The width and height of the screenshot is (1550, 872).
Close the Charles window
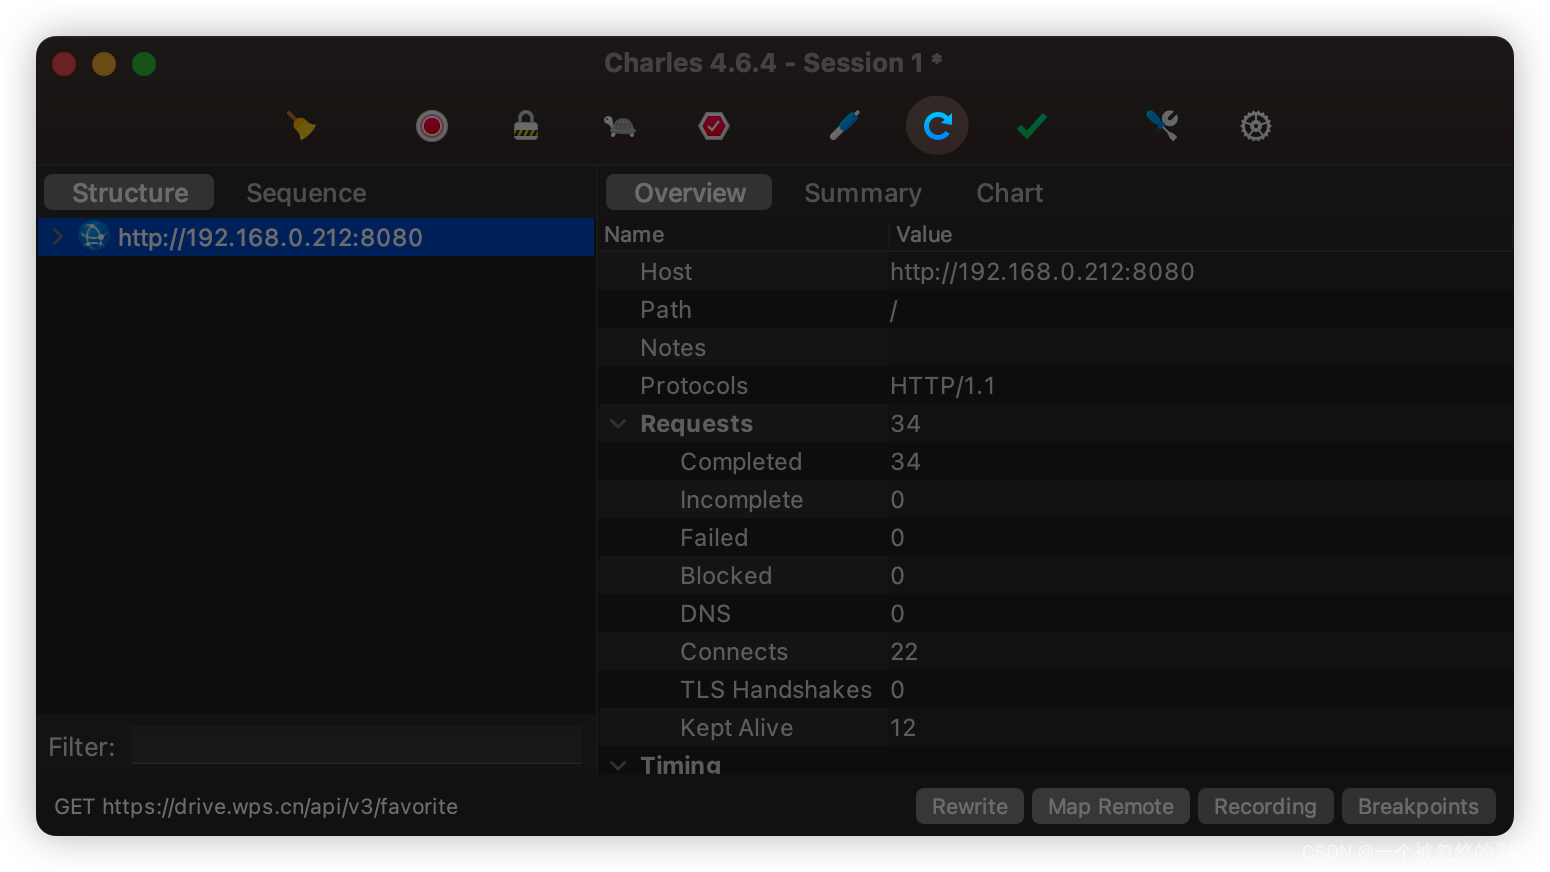pos(64,64)
